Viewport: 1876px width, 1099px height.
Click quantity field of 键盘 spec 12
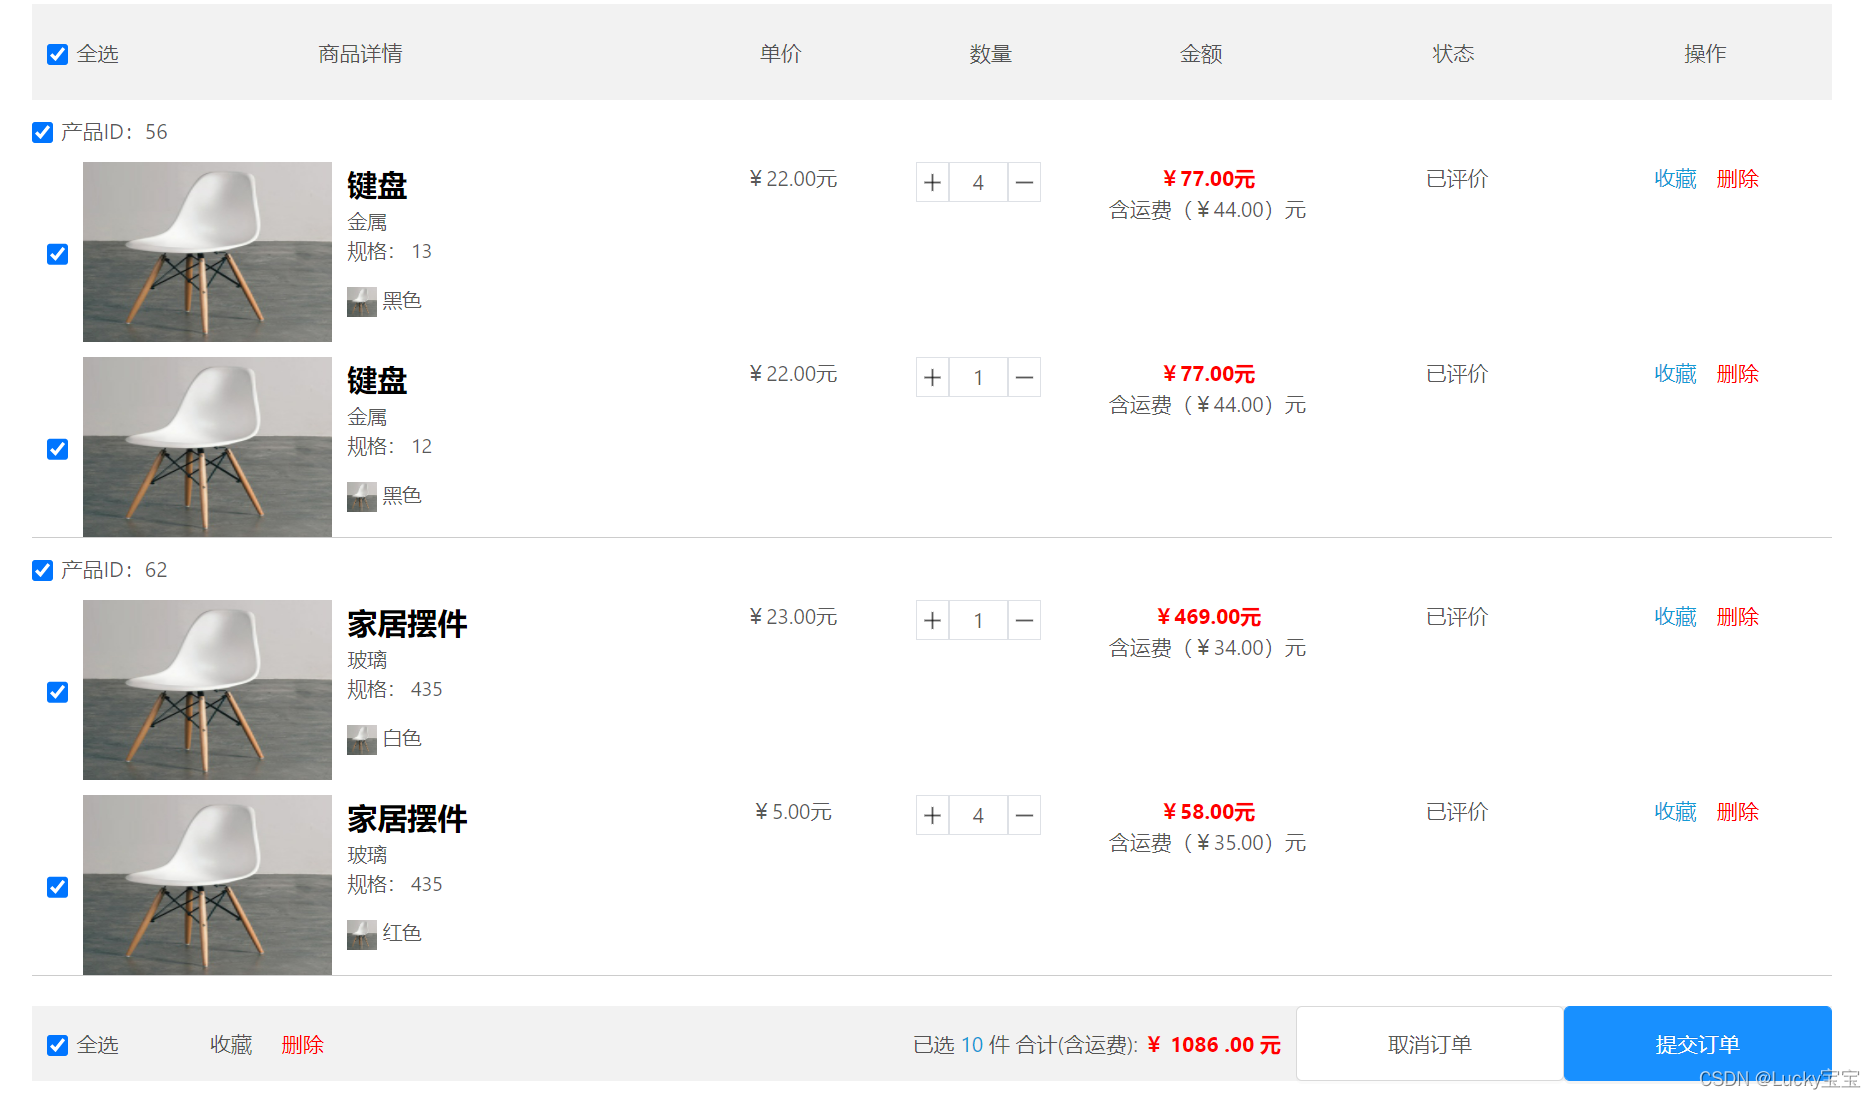[978, 377]
